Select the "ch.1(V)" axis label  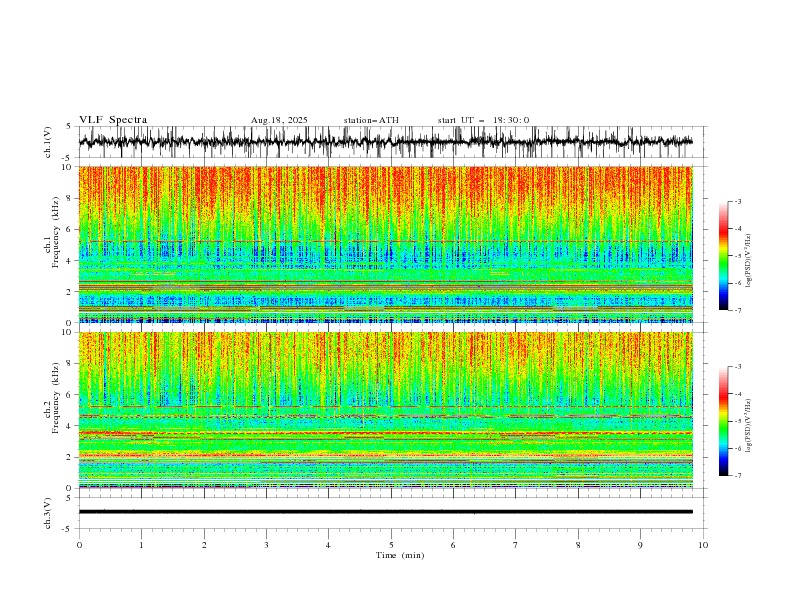(x=48, y=142)
